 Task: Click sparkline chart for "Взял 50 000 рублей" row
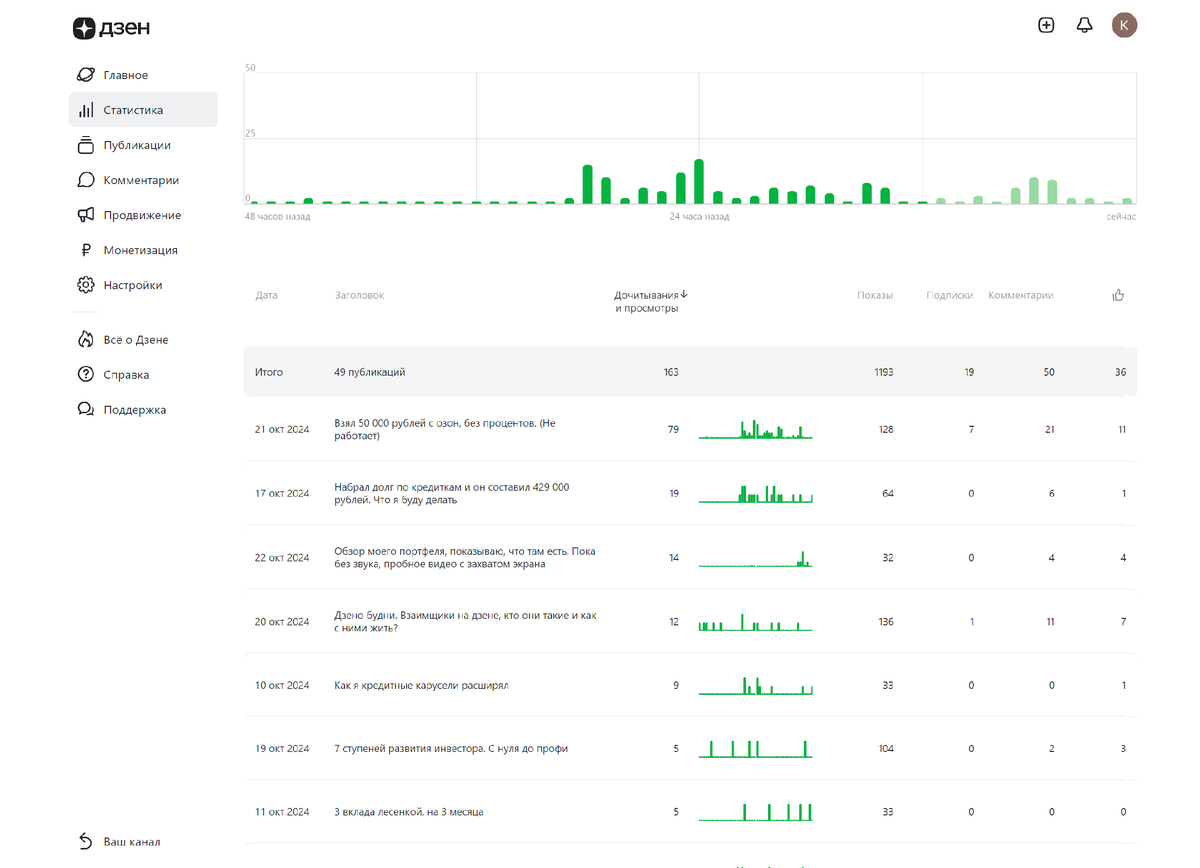pos(756,429)
